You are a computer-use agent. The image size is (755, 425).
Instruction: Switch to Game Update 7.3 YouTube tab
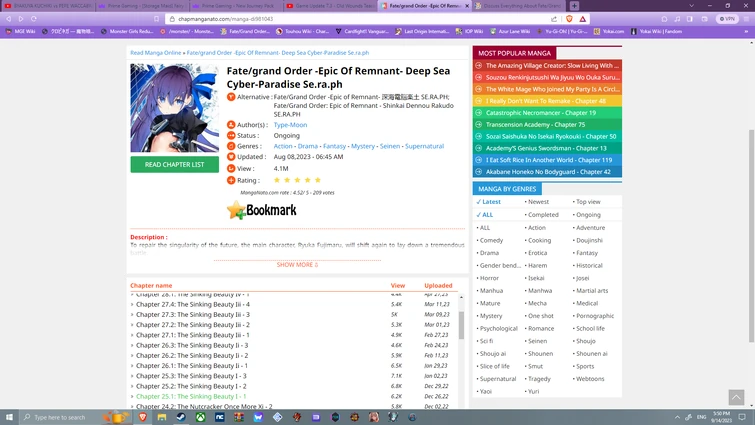[x=329, y=6]
